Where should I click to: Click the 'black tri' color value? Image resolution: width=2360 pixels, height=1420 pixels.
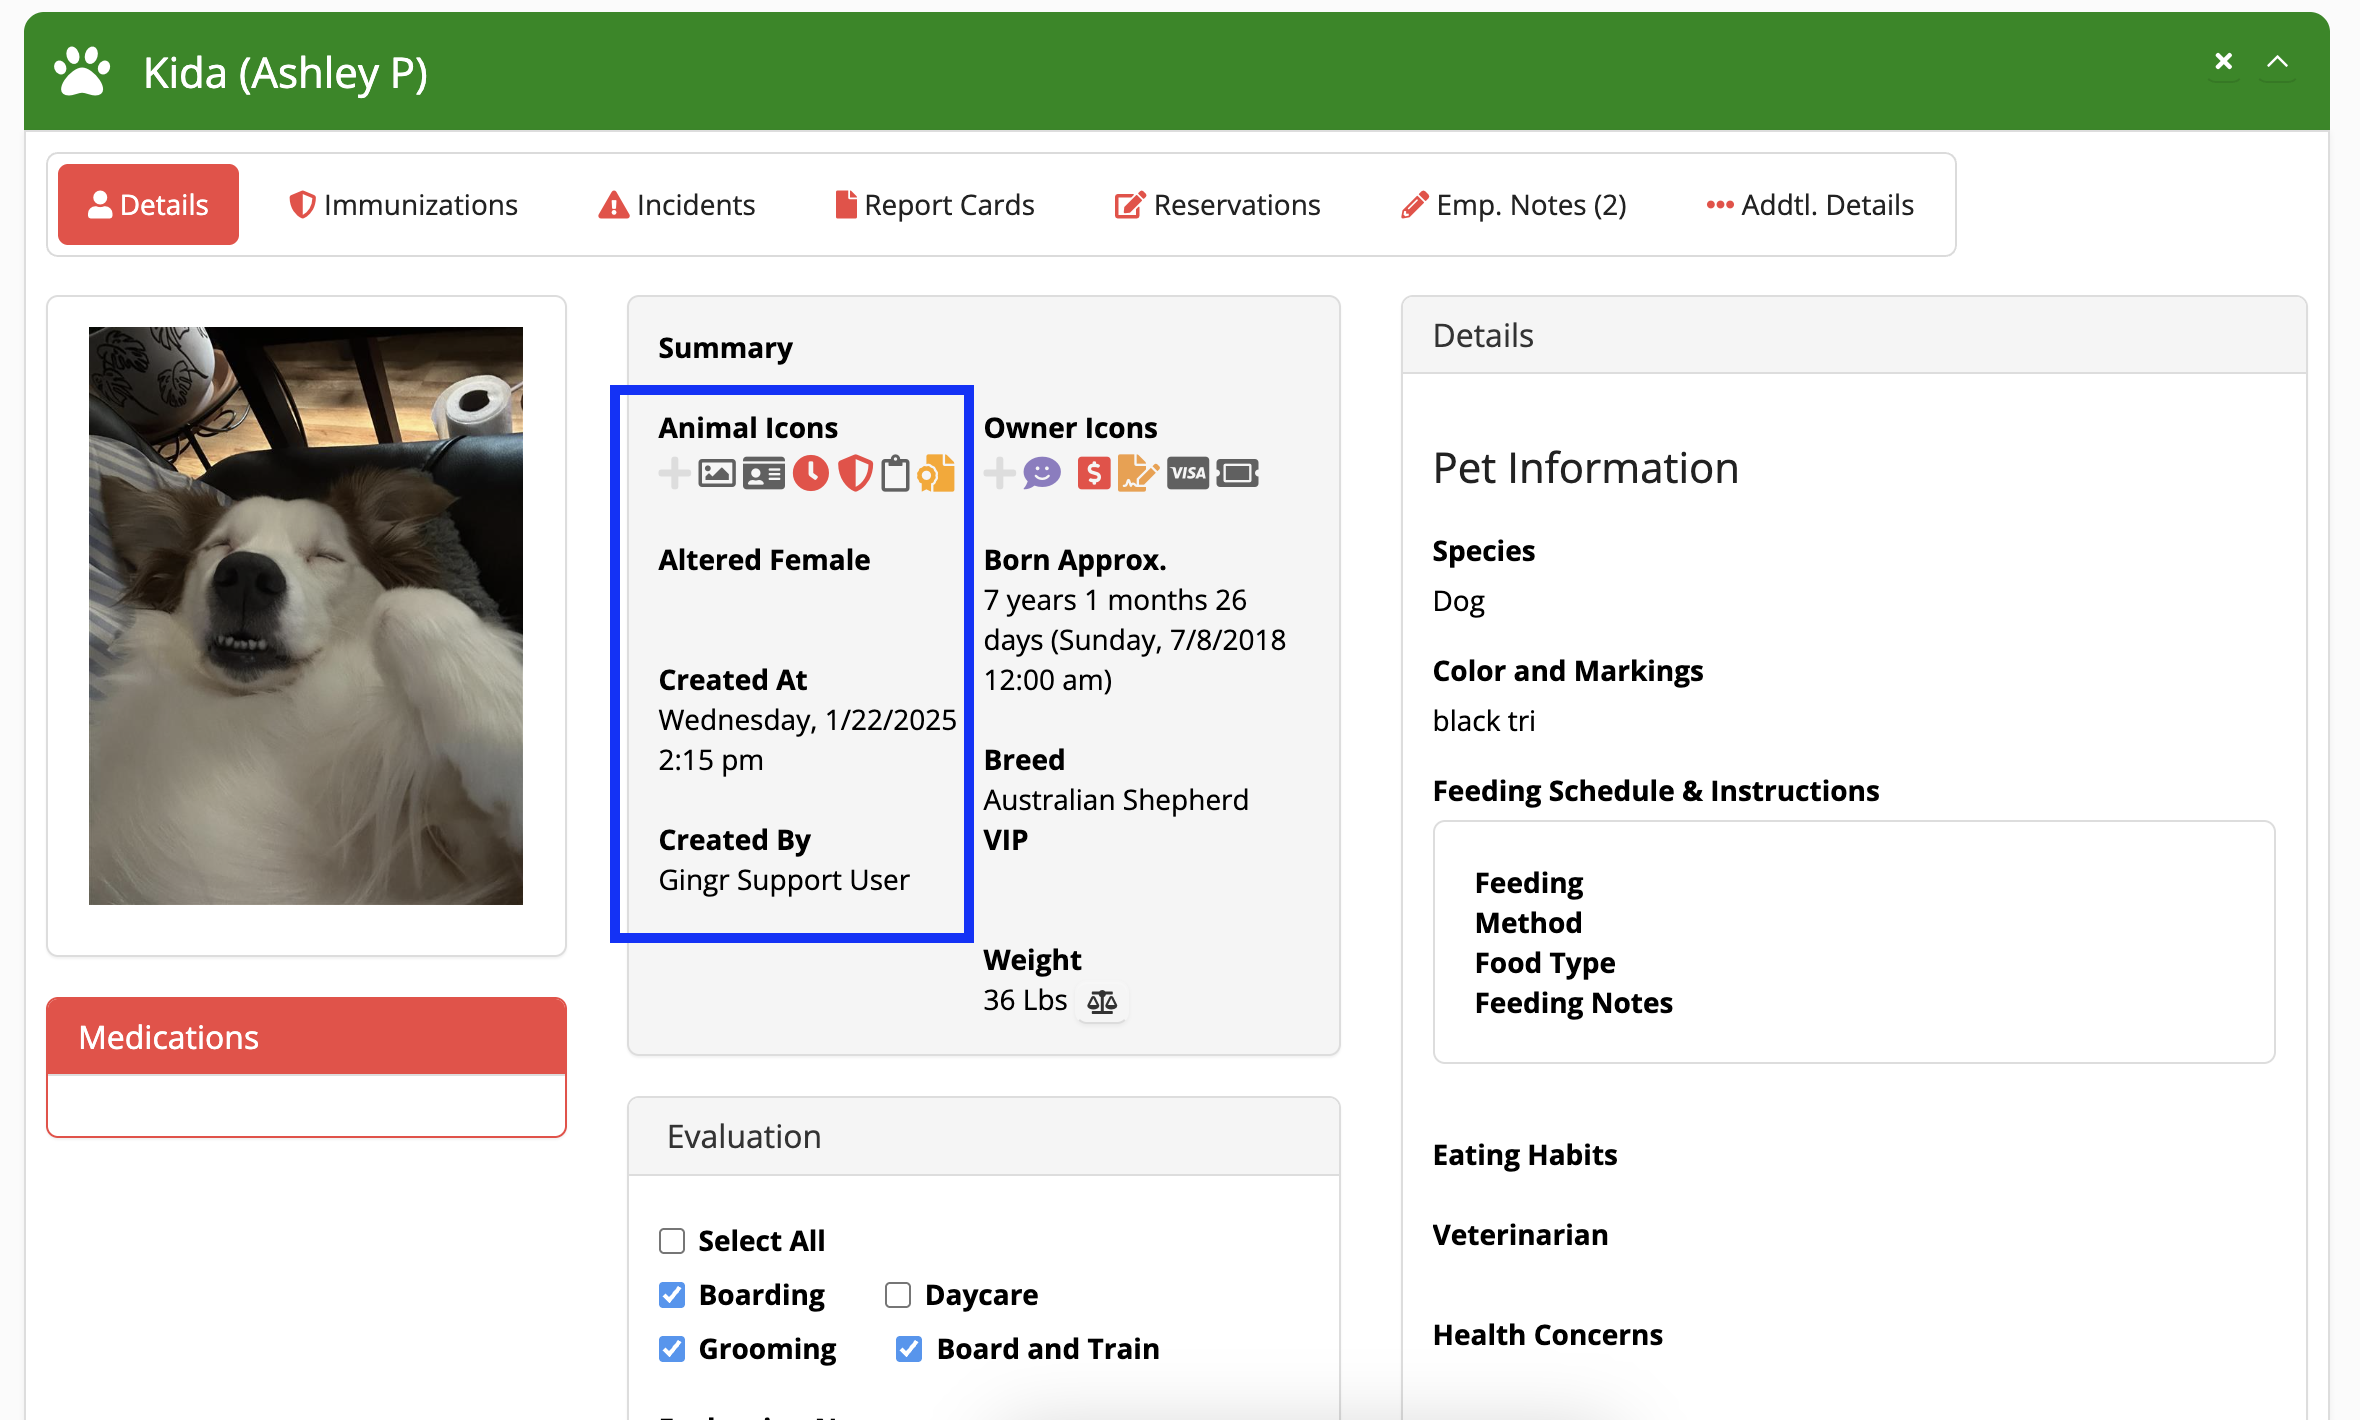tap(1484, 720)
